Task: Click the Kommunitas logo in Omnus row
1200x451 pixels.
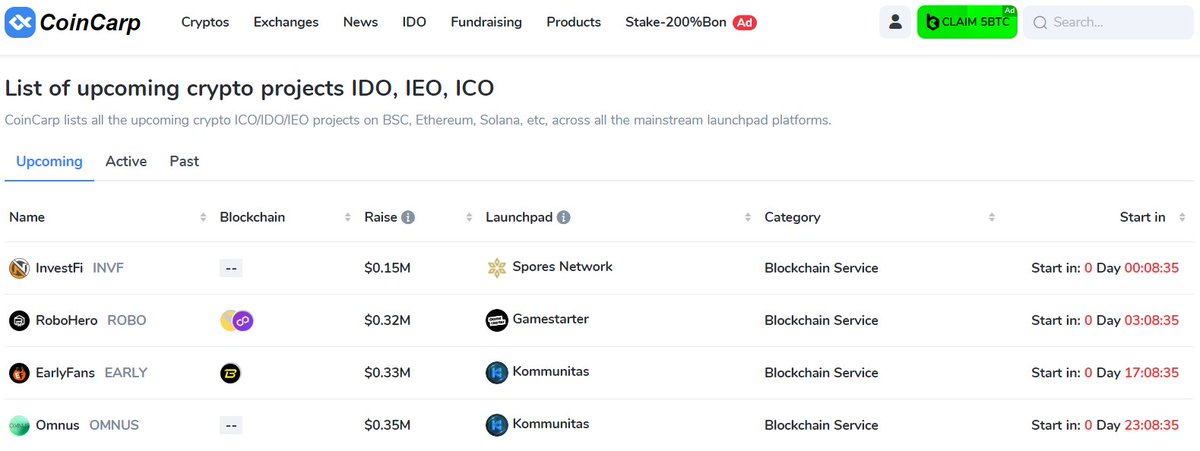Action: tap(496, 425)
